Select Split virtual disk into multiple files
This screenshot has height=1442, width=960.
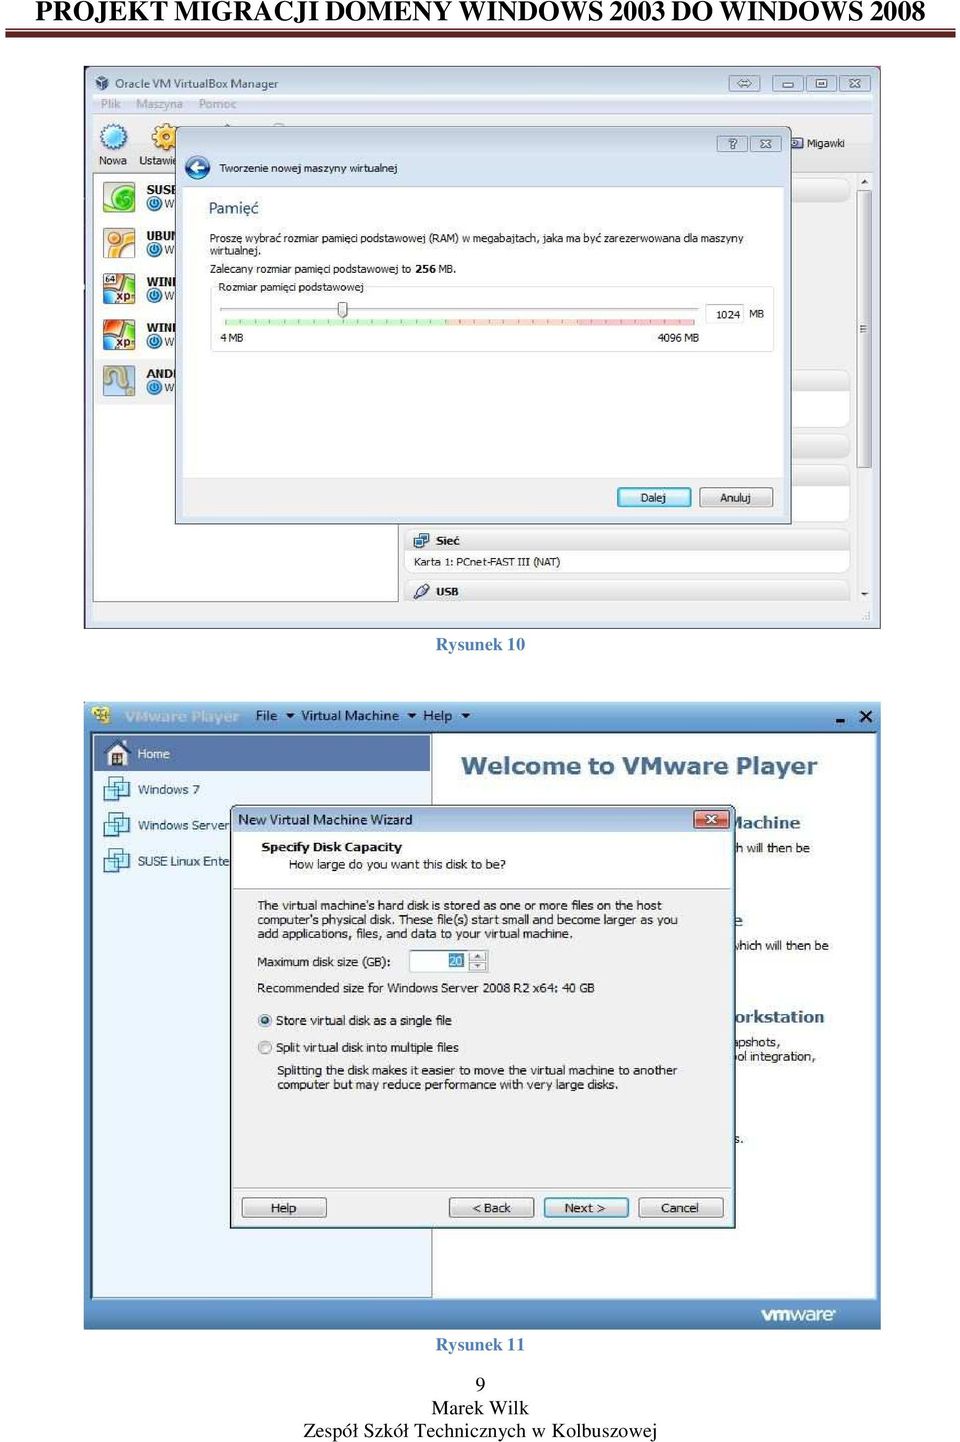[x=265, y=1047]
